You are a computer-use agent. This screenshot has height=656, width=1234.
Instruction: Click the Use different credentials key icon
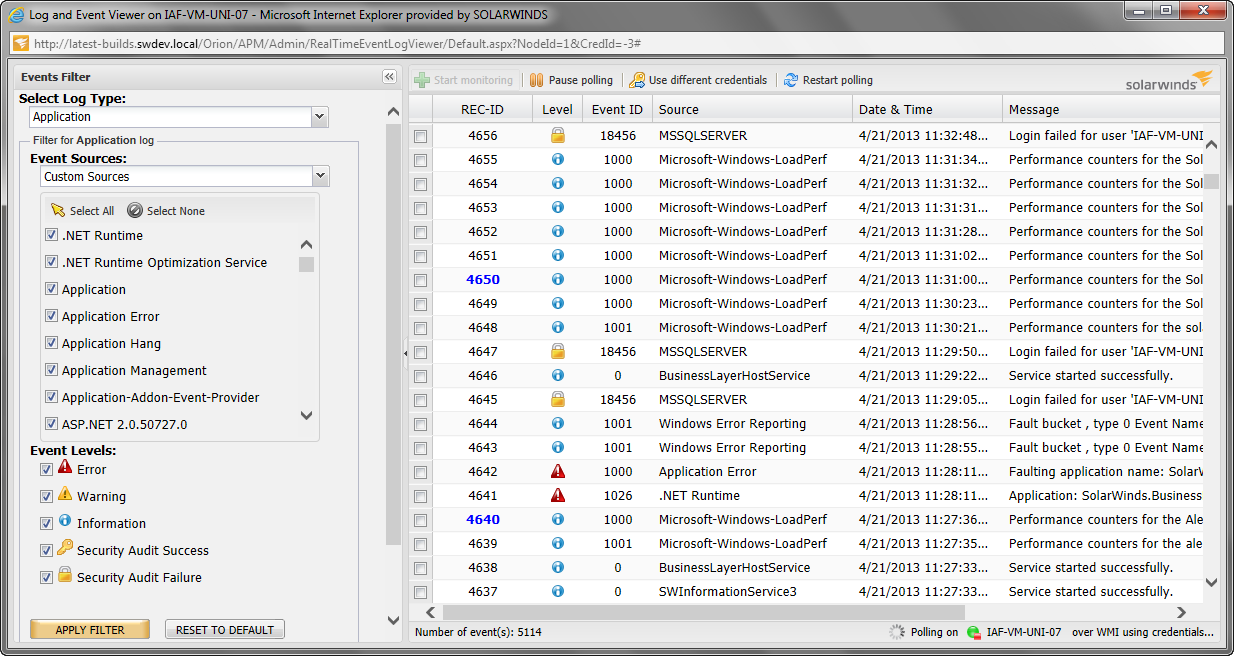(x=637, y=80)
